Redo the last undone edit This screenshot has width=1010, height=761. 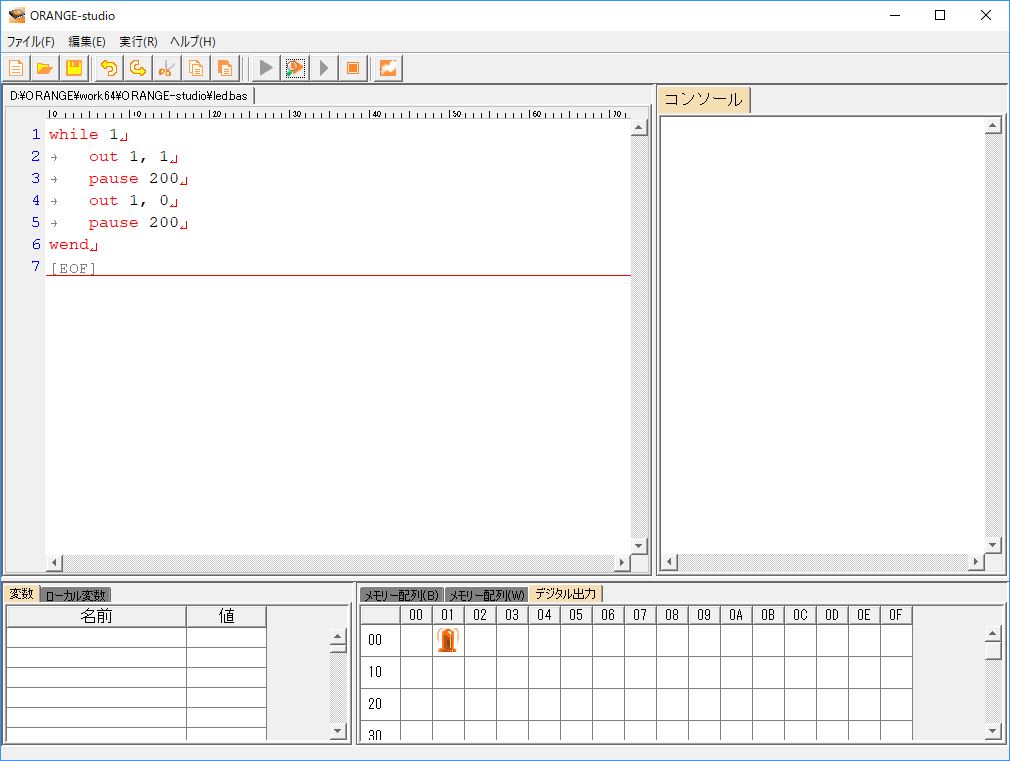coord(138,68)
